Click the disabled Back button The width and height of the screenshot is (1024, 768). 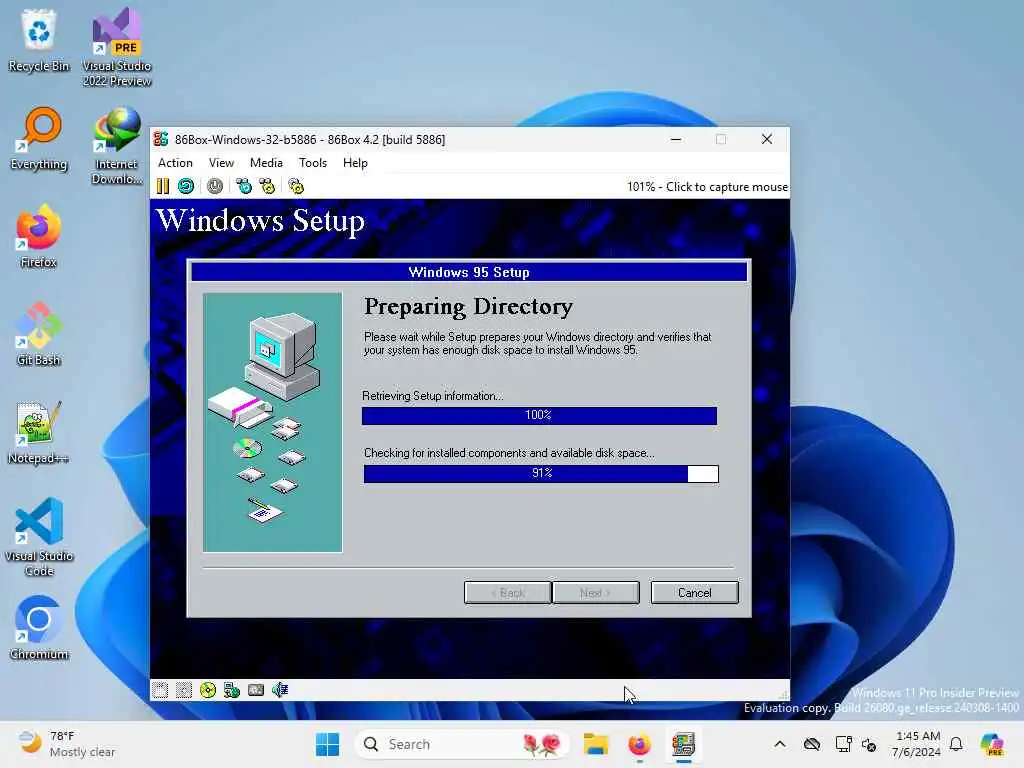click(x=507, y=592)
